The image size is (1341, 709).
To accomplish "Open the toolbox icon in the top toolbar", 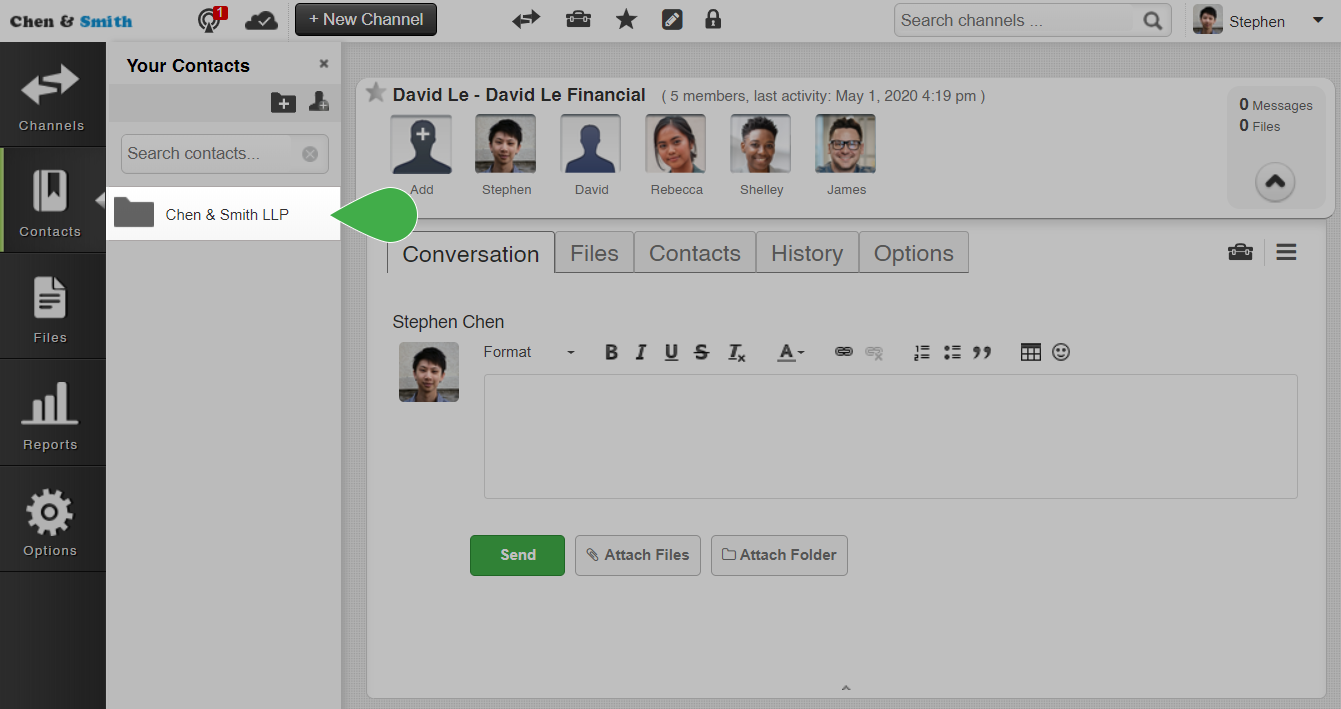I will coord(578,19).
